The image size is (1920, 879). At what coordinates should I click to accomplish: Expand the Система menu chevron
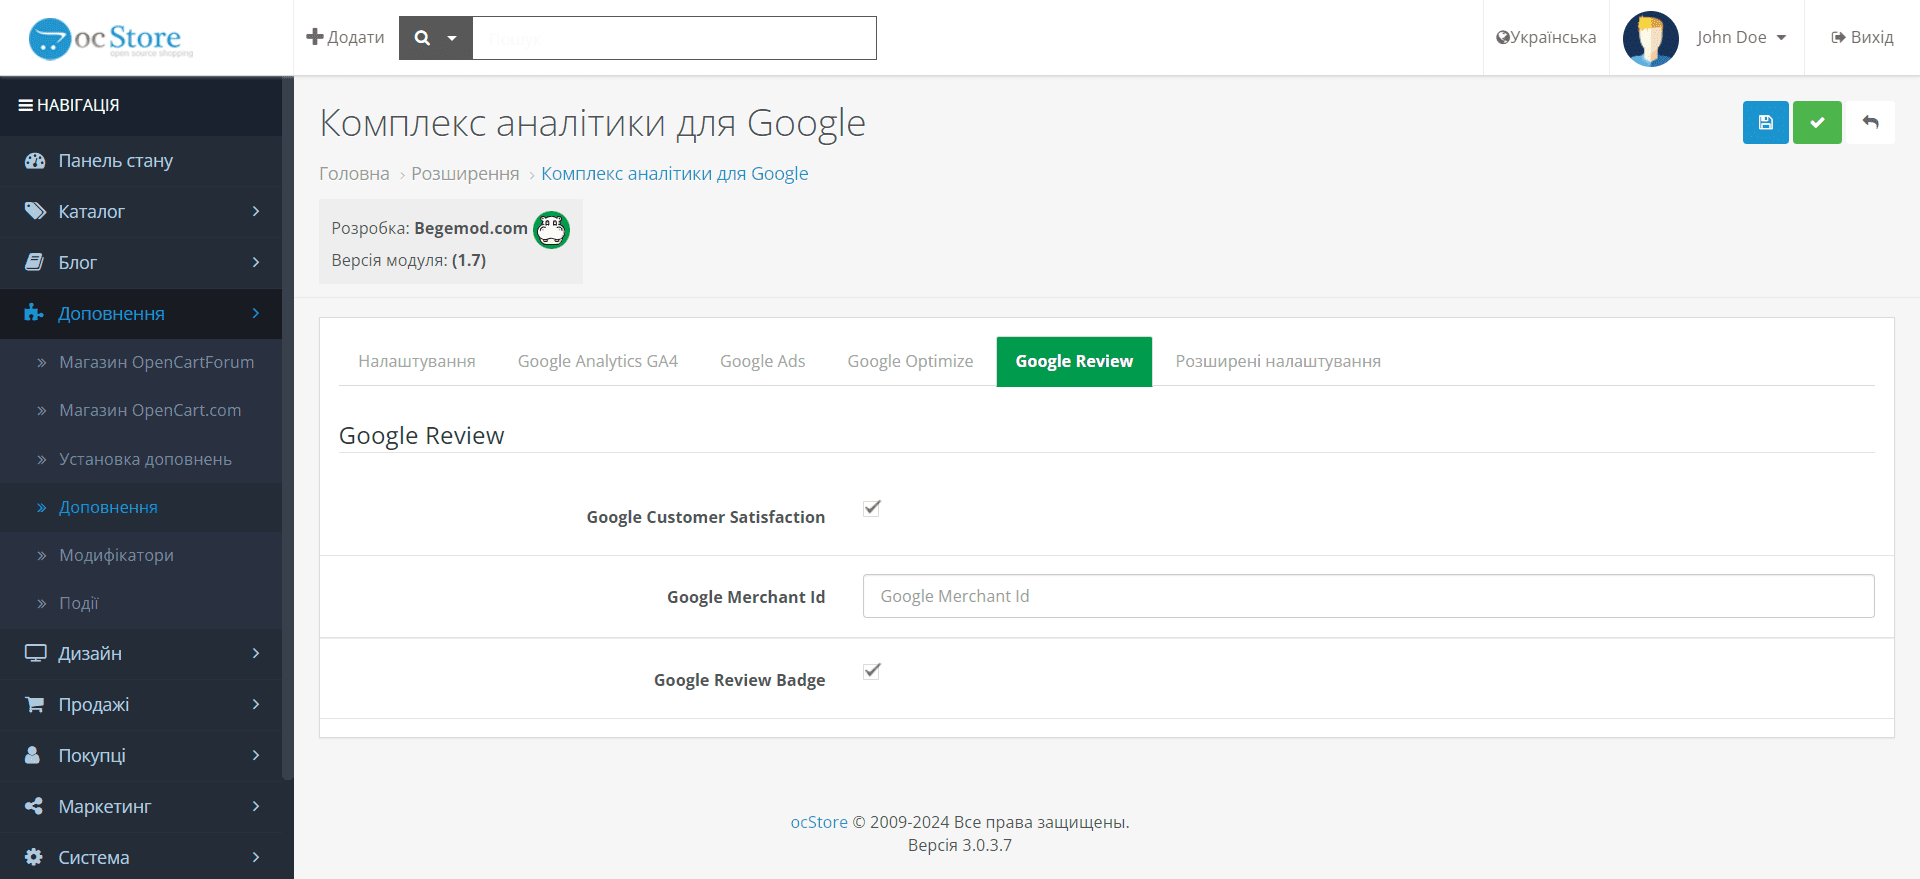256,857
